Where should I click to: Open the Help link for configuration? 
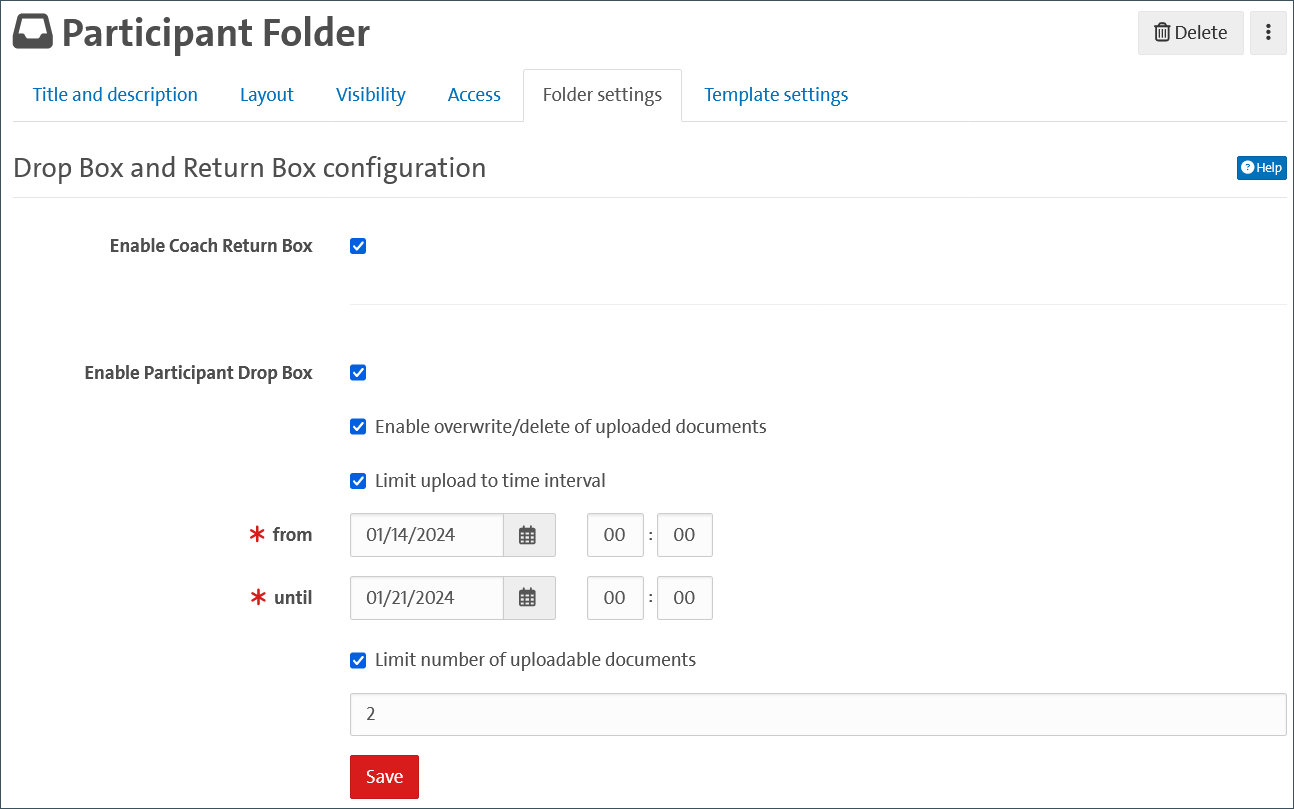(1261, 168)
